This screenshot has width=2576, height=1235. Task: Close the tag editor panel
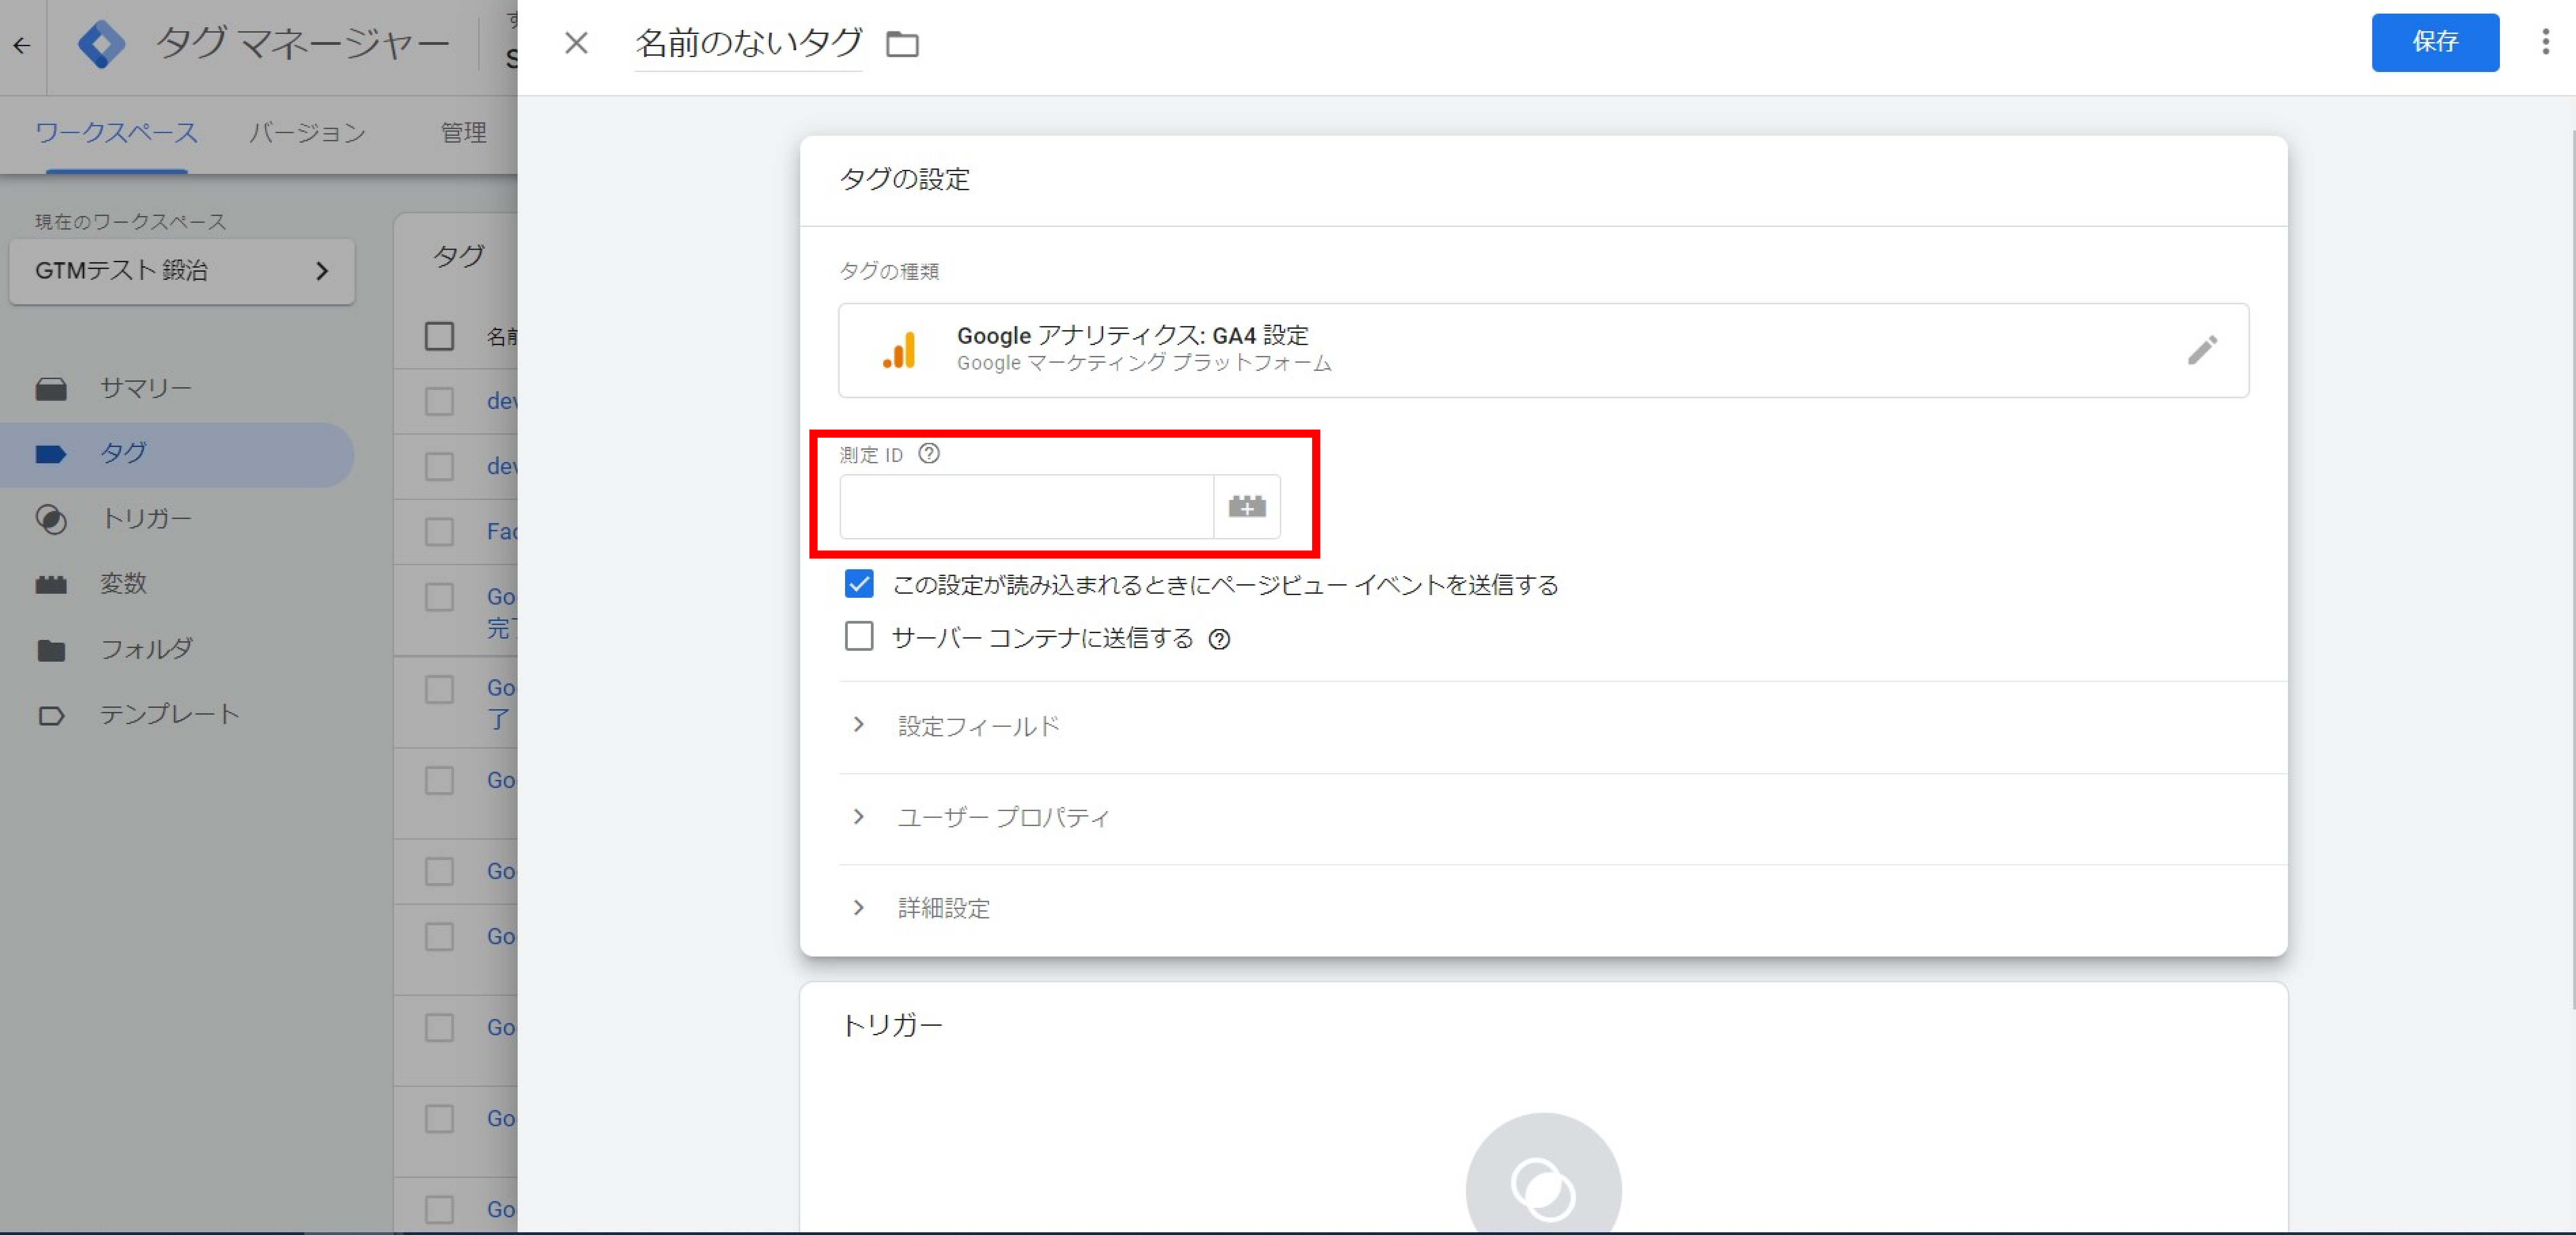click(576, 43)
